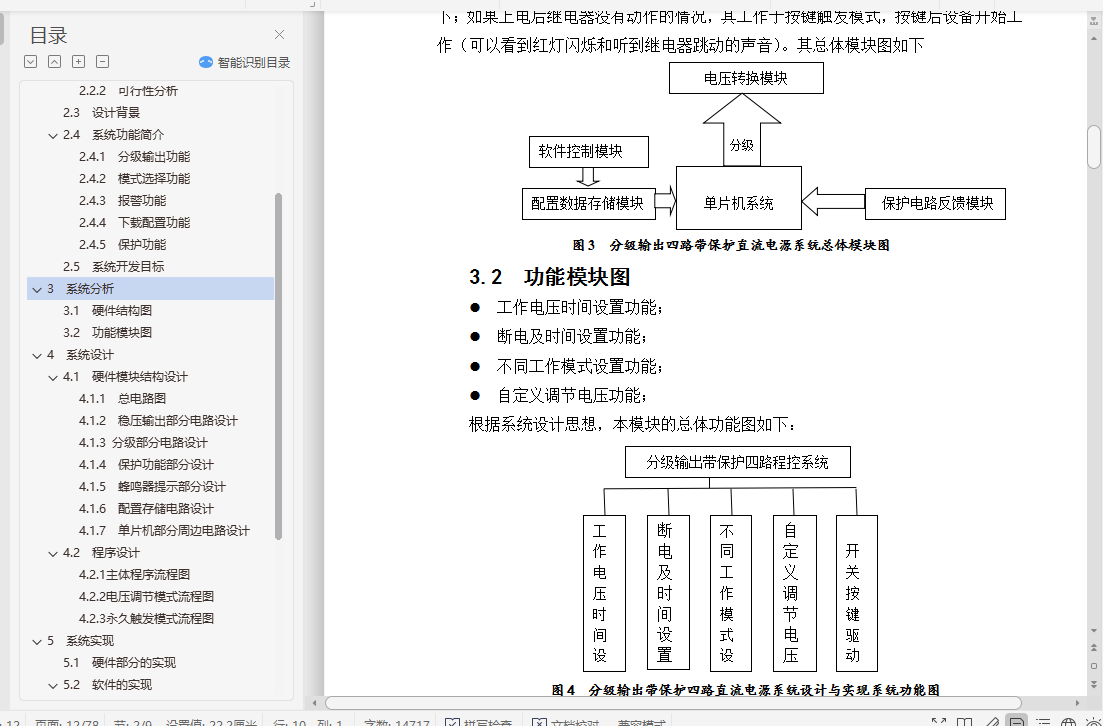Open 2.4.1 分级输出功能 heading

click(134, 156)
